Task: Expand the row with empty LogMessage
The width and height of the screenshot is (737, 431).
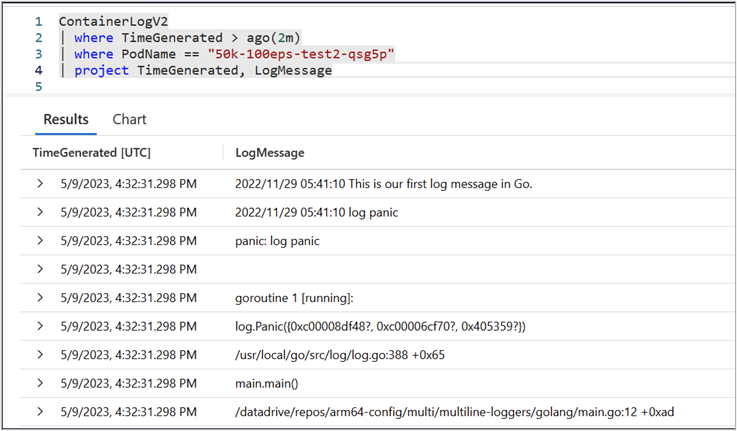Action: 40,269
